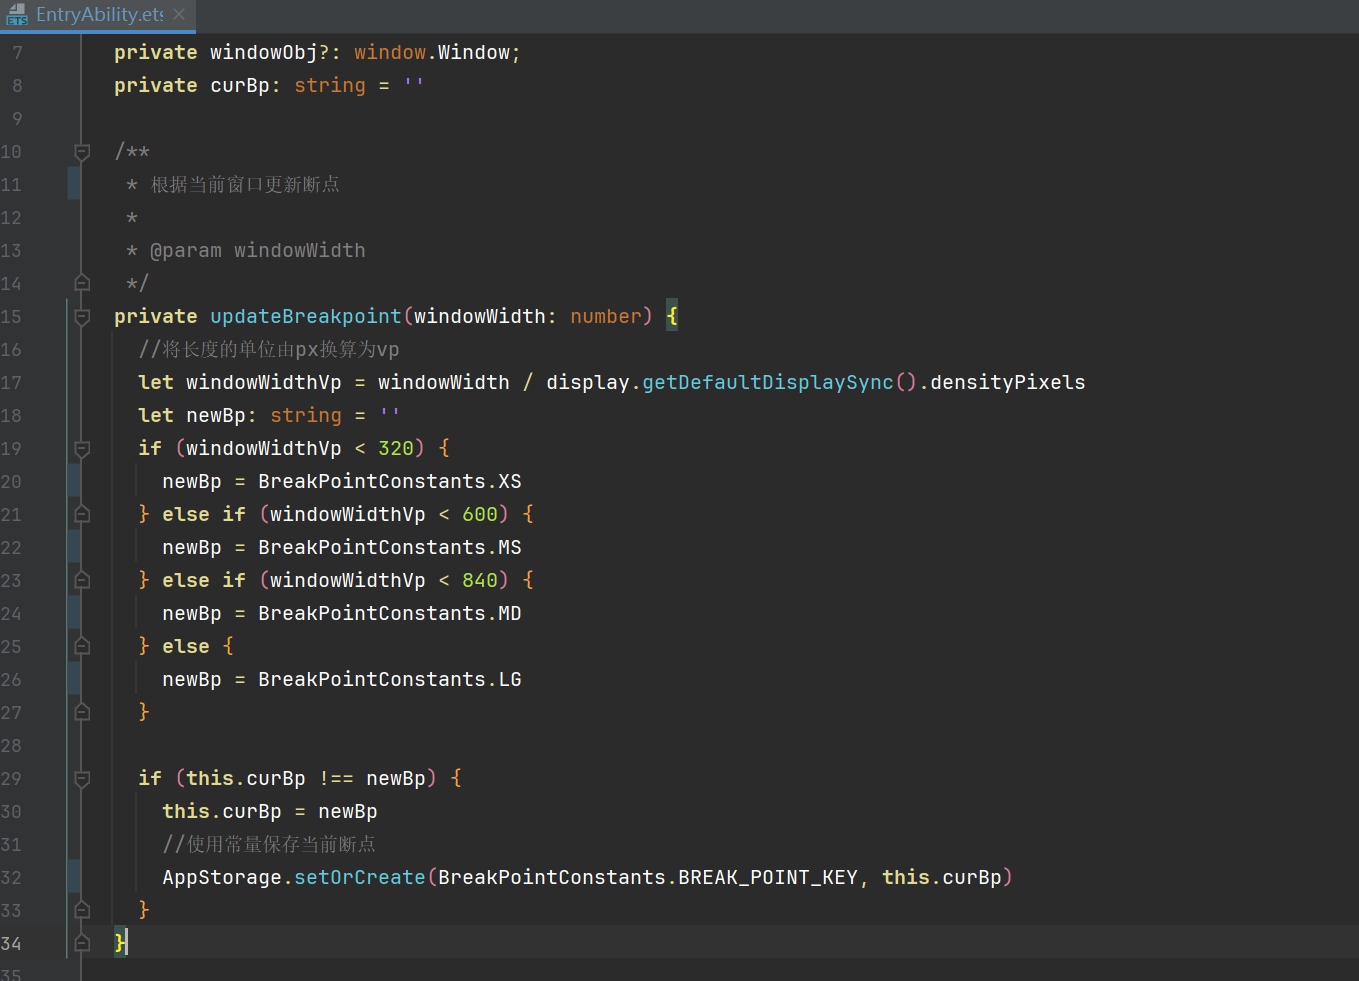The height and width of the screenshot is (981, 1359).
Task: Fold the updateBreakpoint method at line 15
Action: coord(82,317)
